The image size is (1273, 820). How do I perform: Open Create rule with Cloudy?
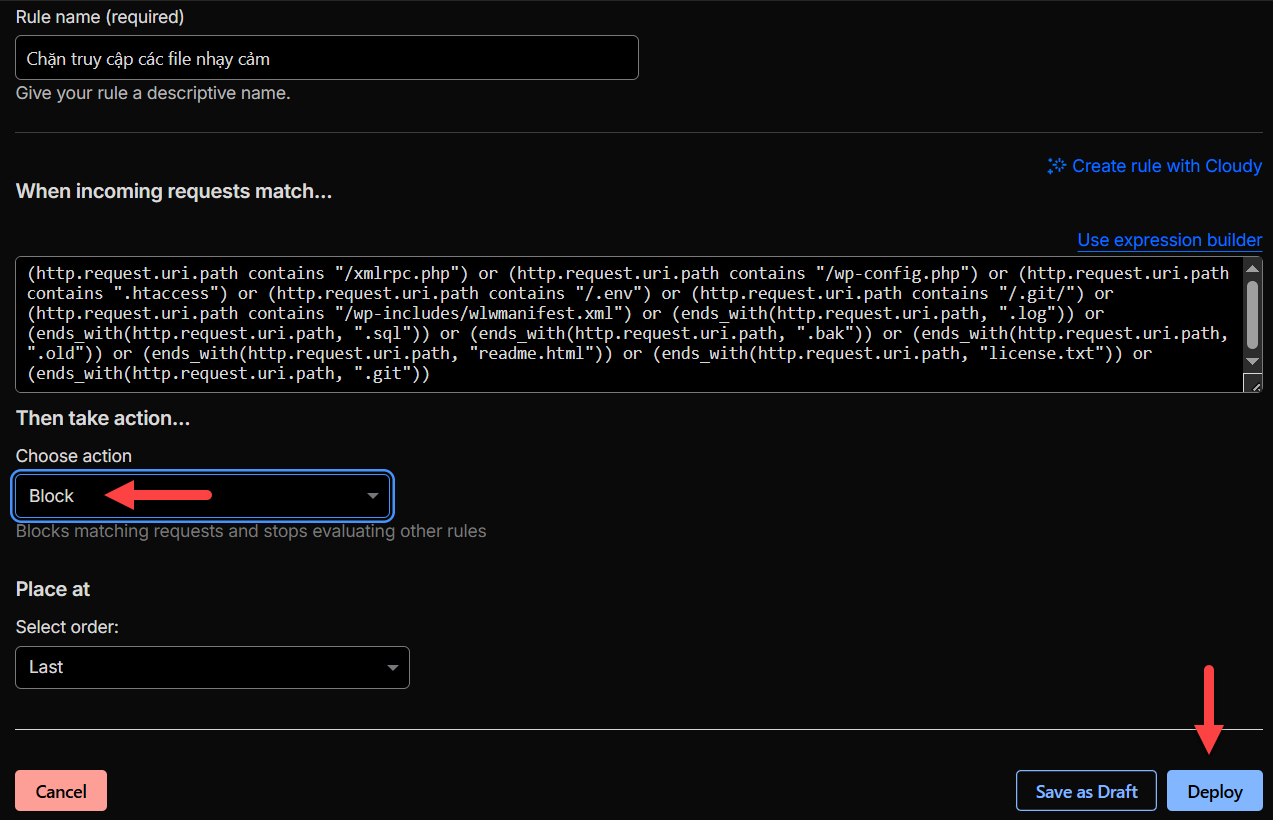point(1166,166)
